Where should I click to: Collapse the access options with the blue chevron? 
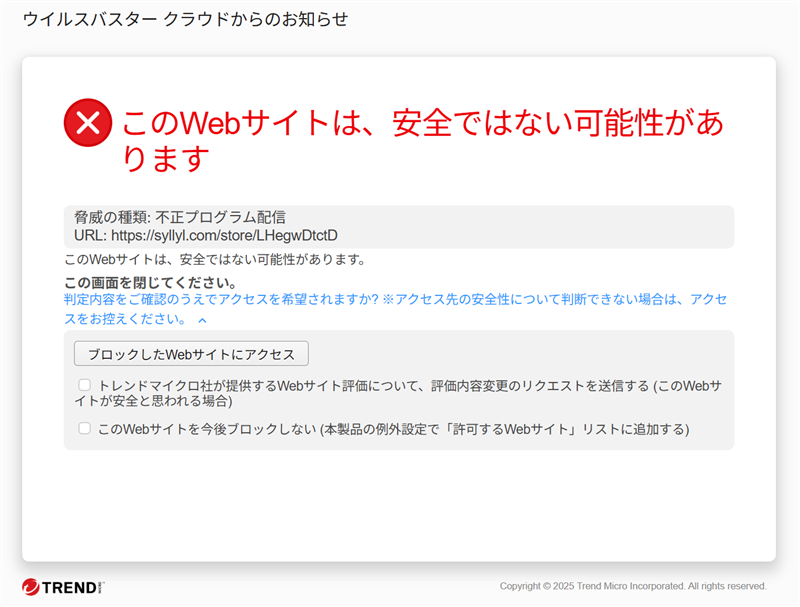[x=203, y=320]
